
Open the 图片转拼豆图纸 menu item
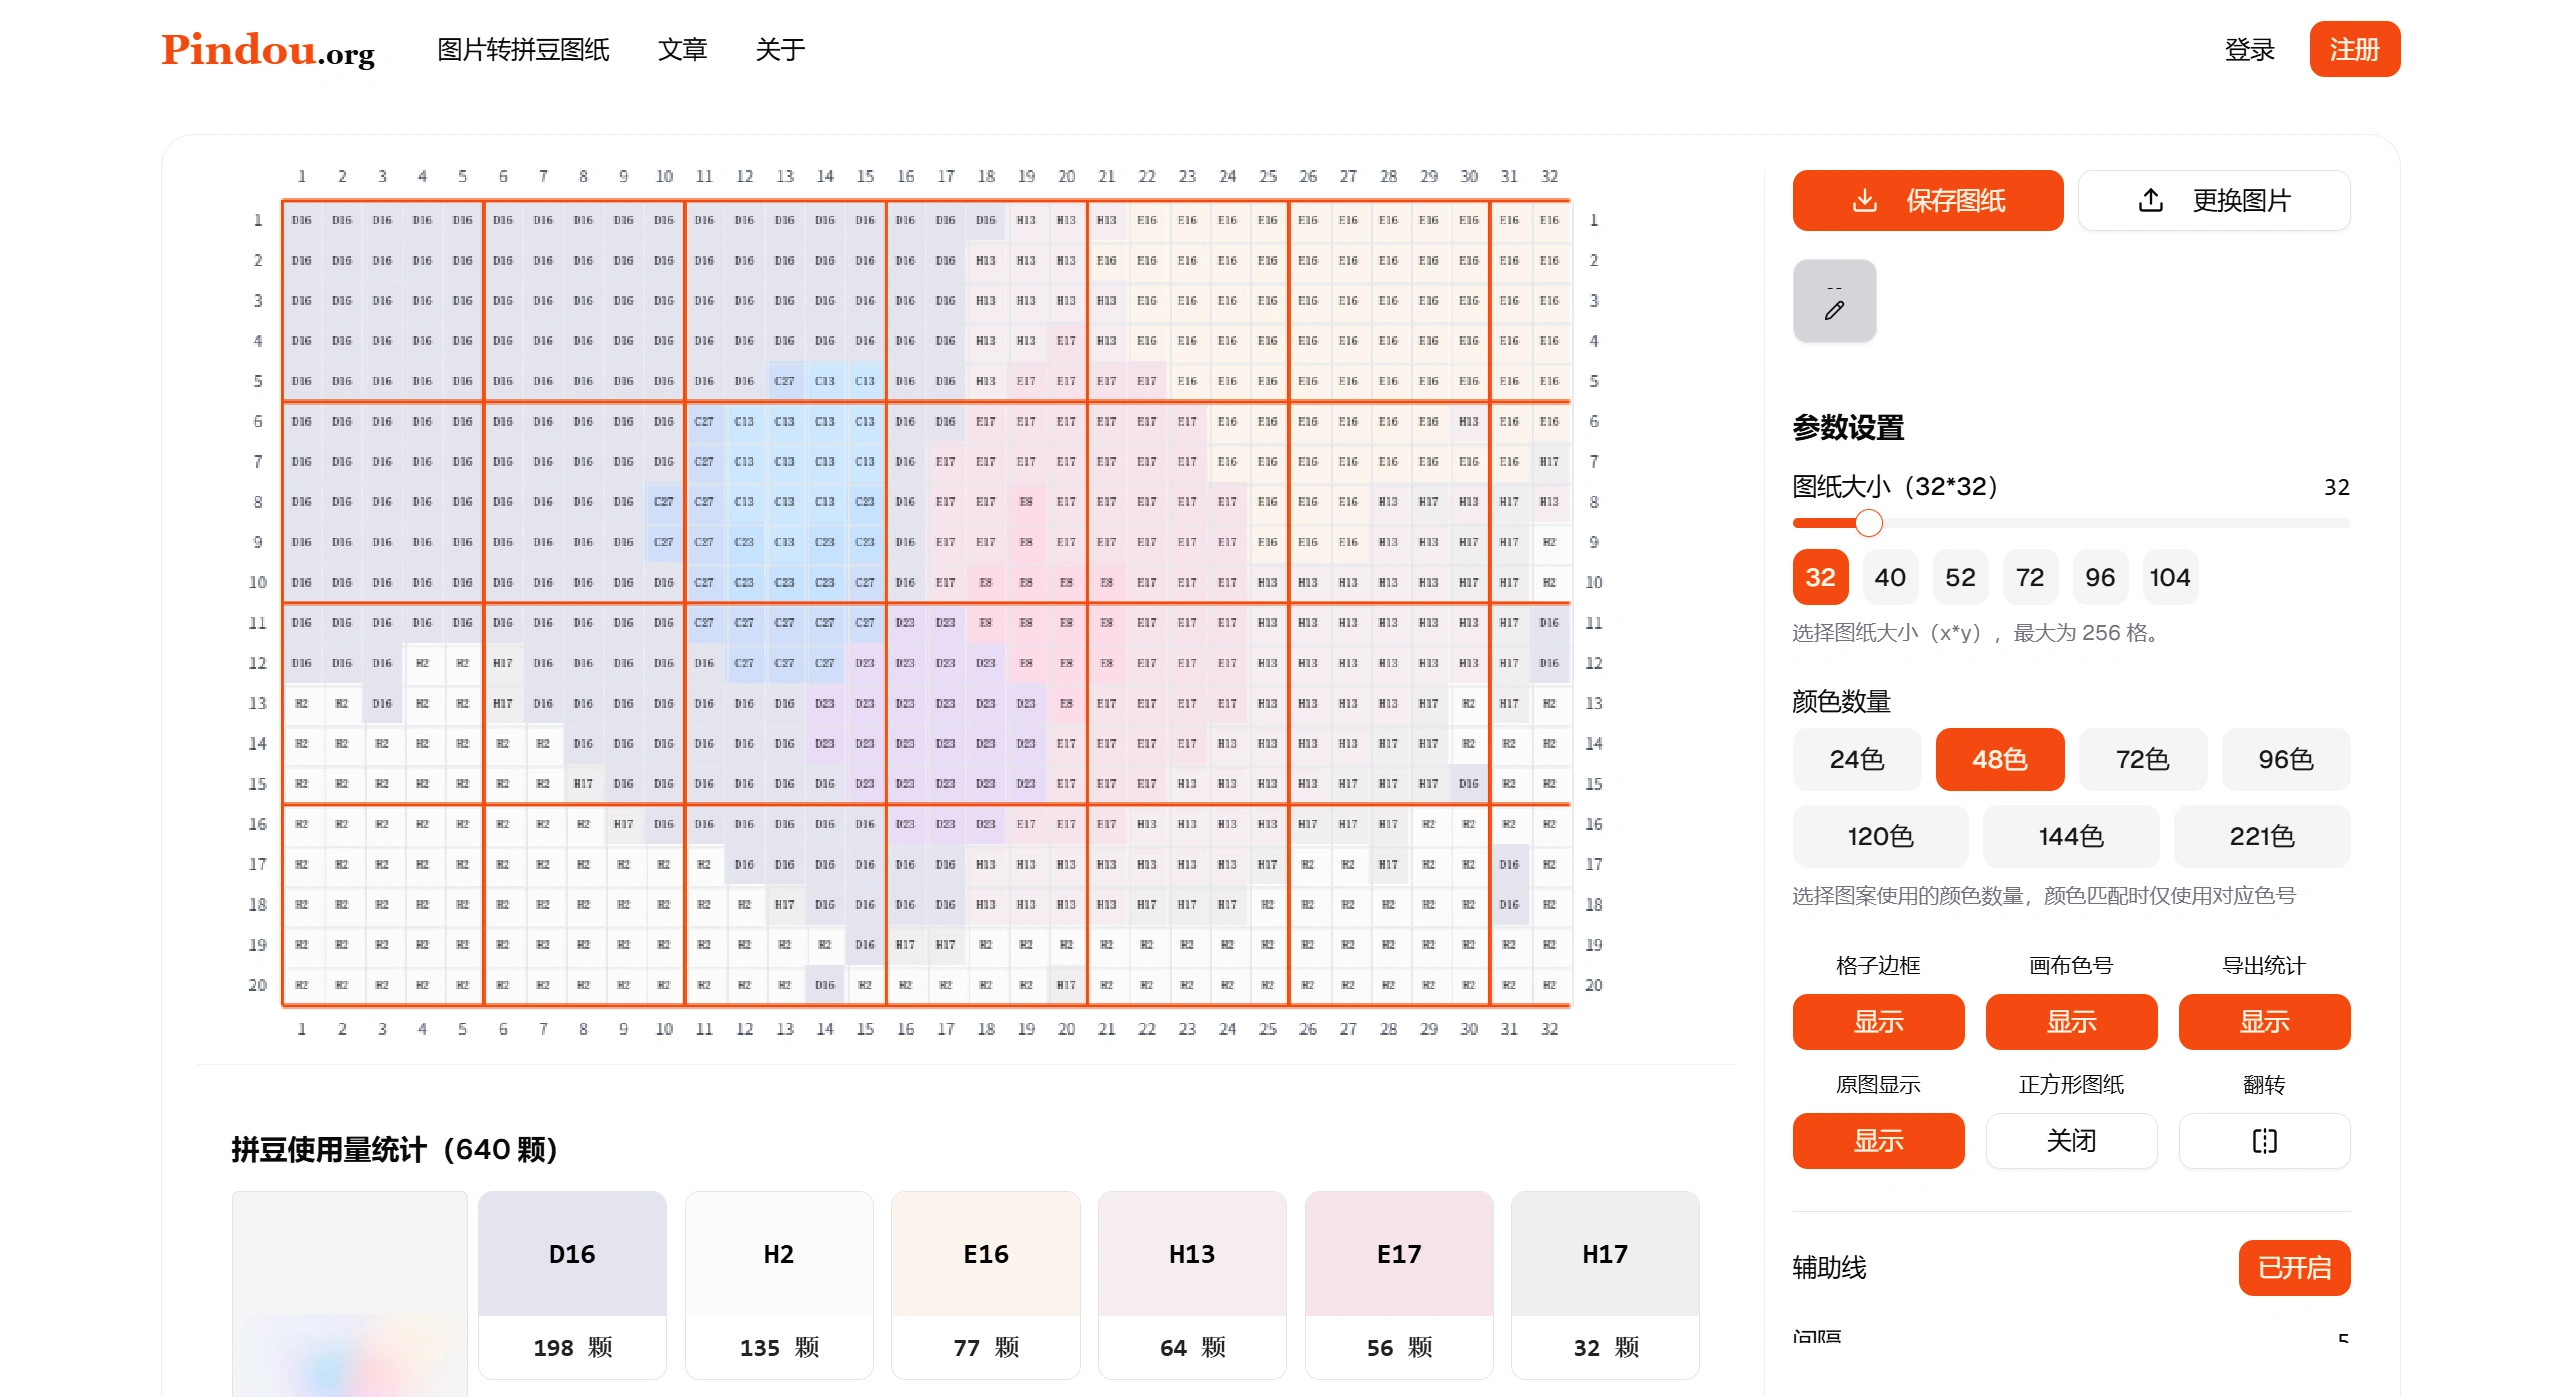(523, 50)
